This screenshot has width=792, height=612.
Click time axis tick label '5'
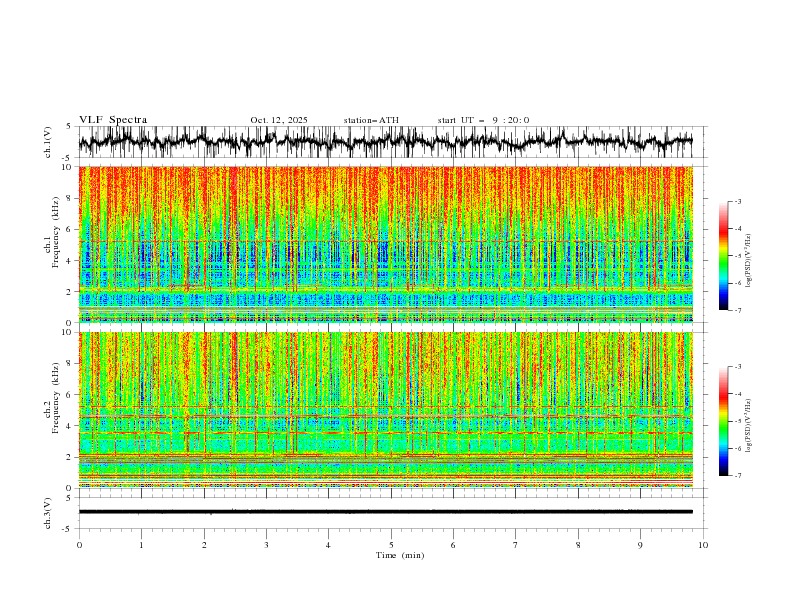click(391, 545)
